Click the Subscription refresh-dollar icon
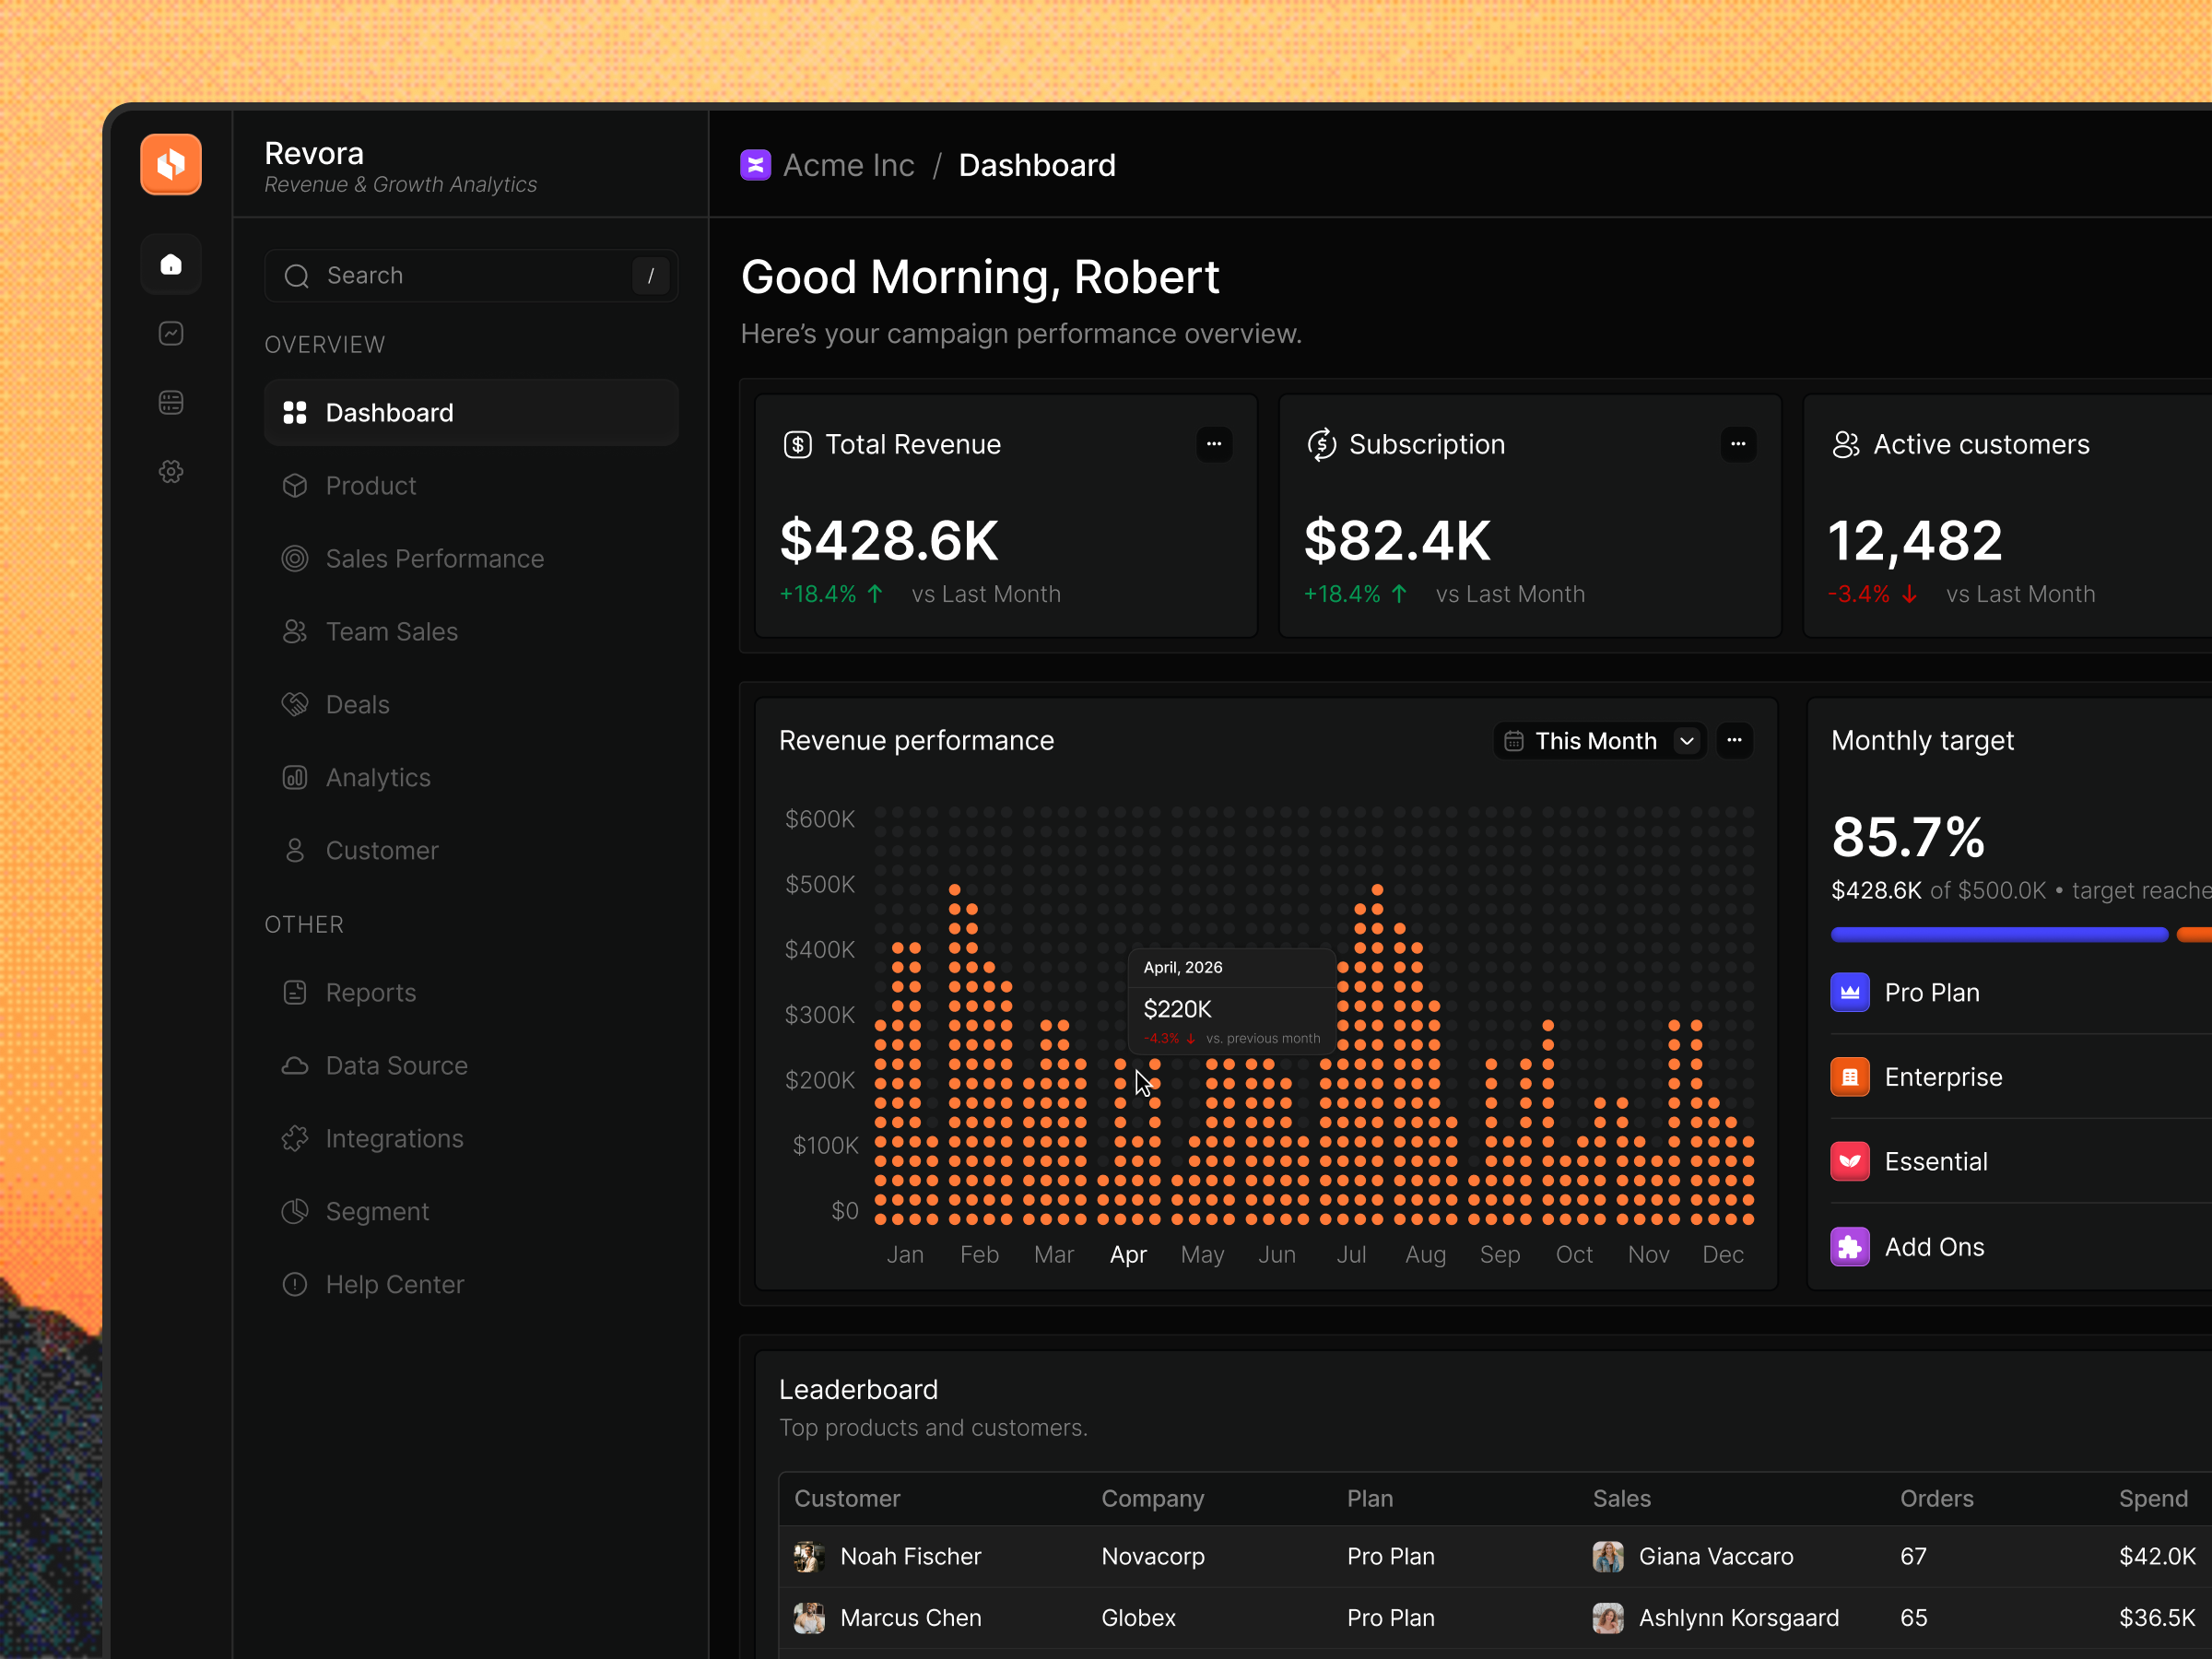 point(1321,444)
